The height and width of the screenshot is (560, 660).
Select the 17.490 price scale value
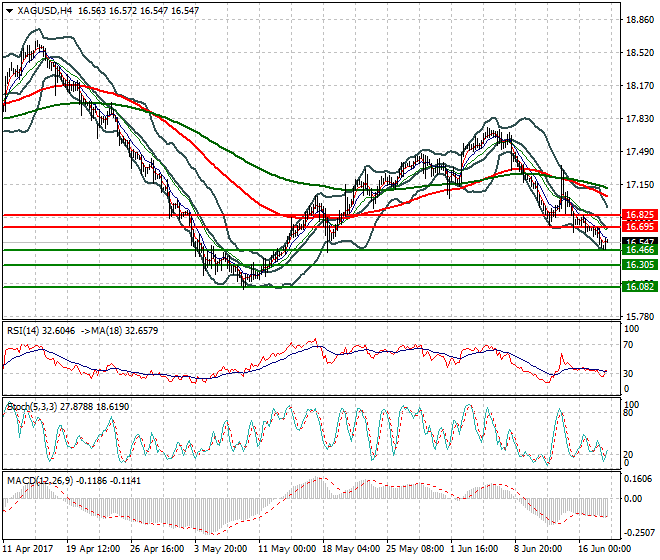click(640, 152)
